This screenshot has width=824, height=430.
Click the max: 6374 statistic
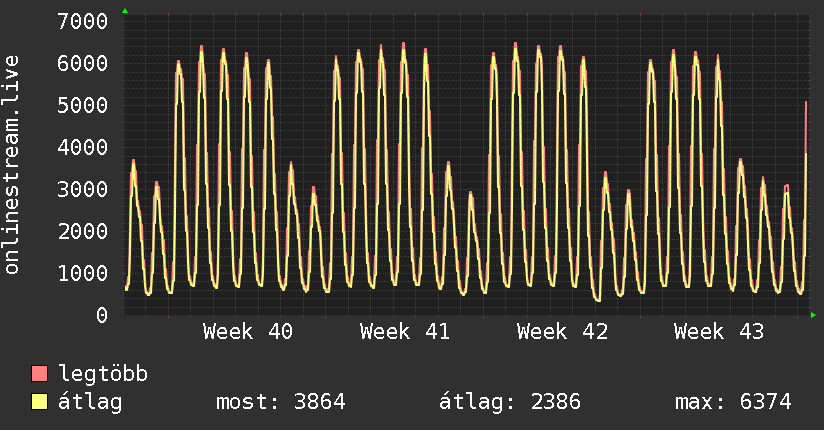pyautogui.click(x=733, y=402)
